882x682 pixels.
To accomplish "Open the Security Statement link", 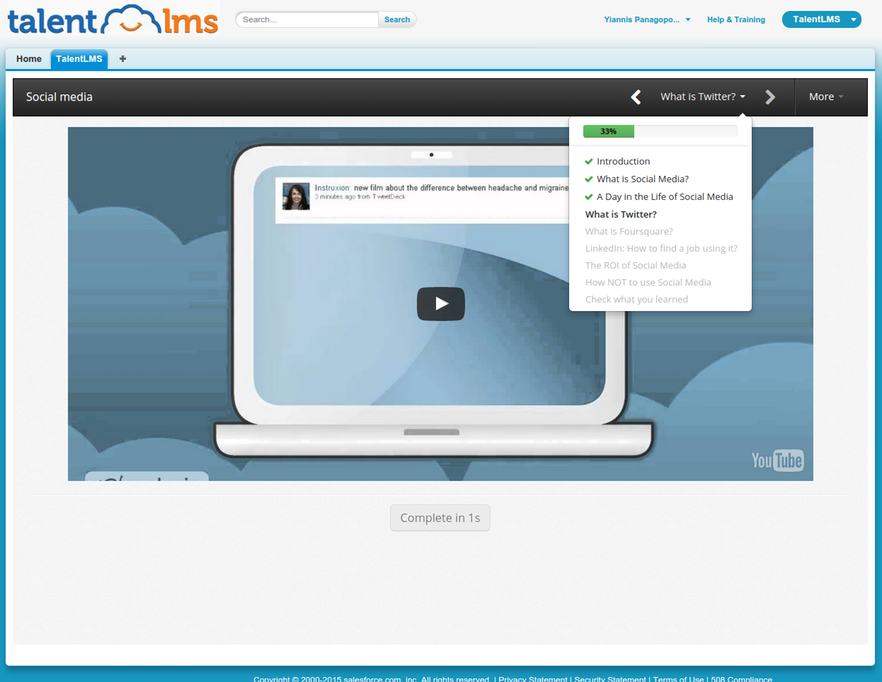I will click(x=610, y=679).
